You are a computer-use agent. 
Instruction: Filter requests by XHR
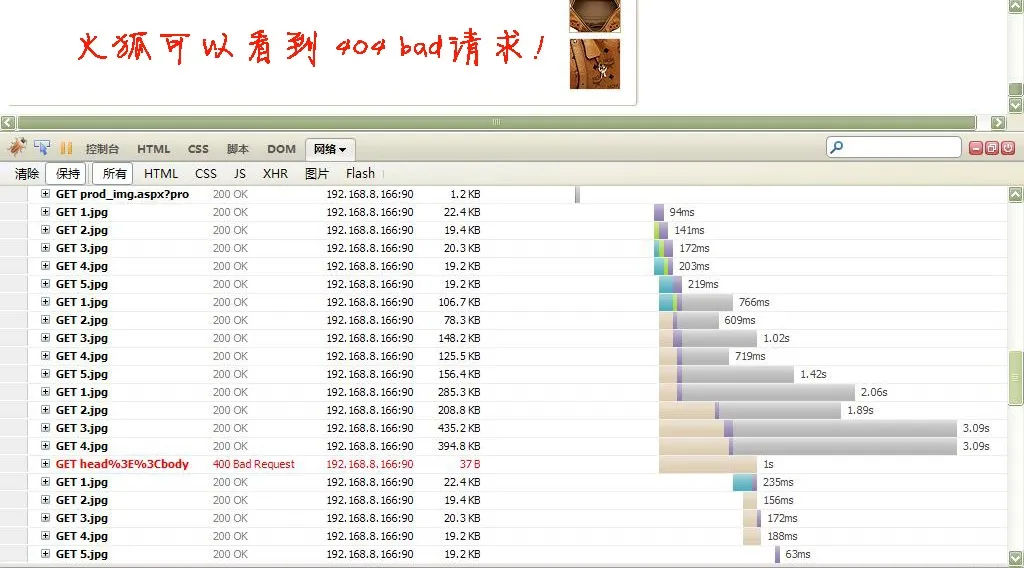[x=275, y=174]
